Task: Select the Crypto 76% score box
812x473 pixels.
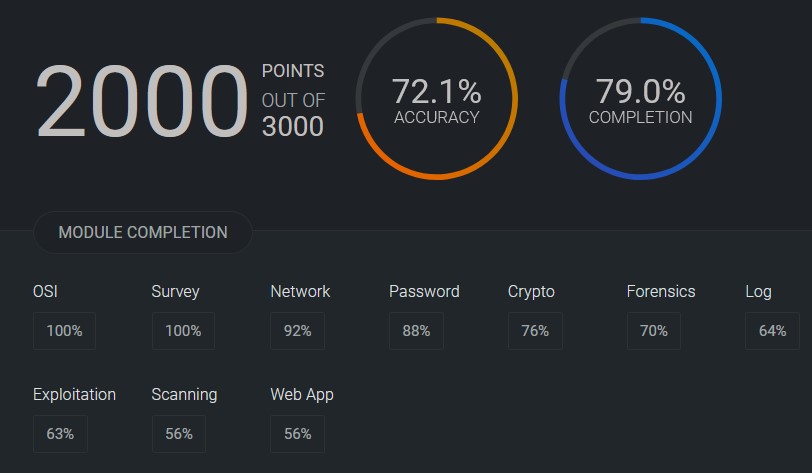Action: (x=535, y=331)
